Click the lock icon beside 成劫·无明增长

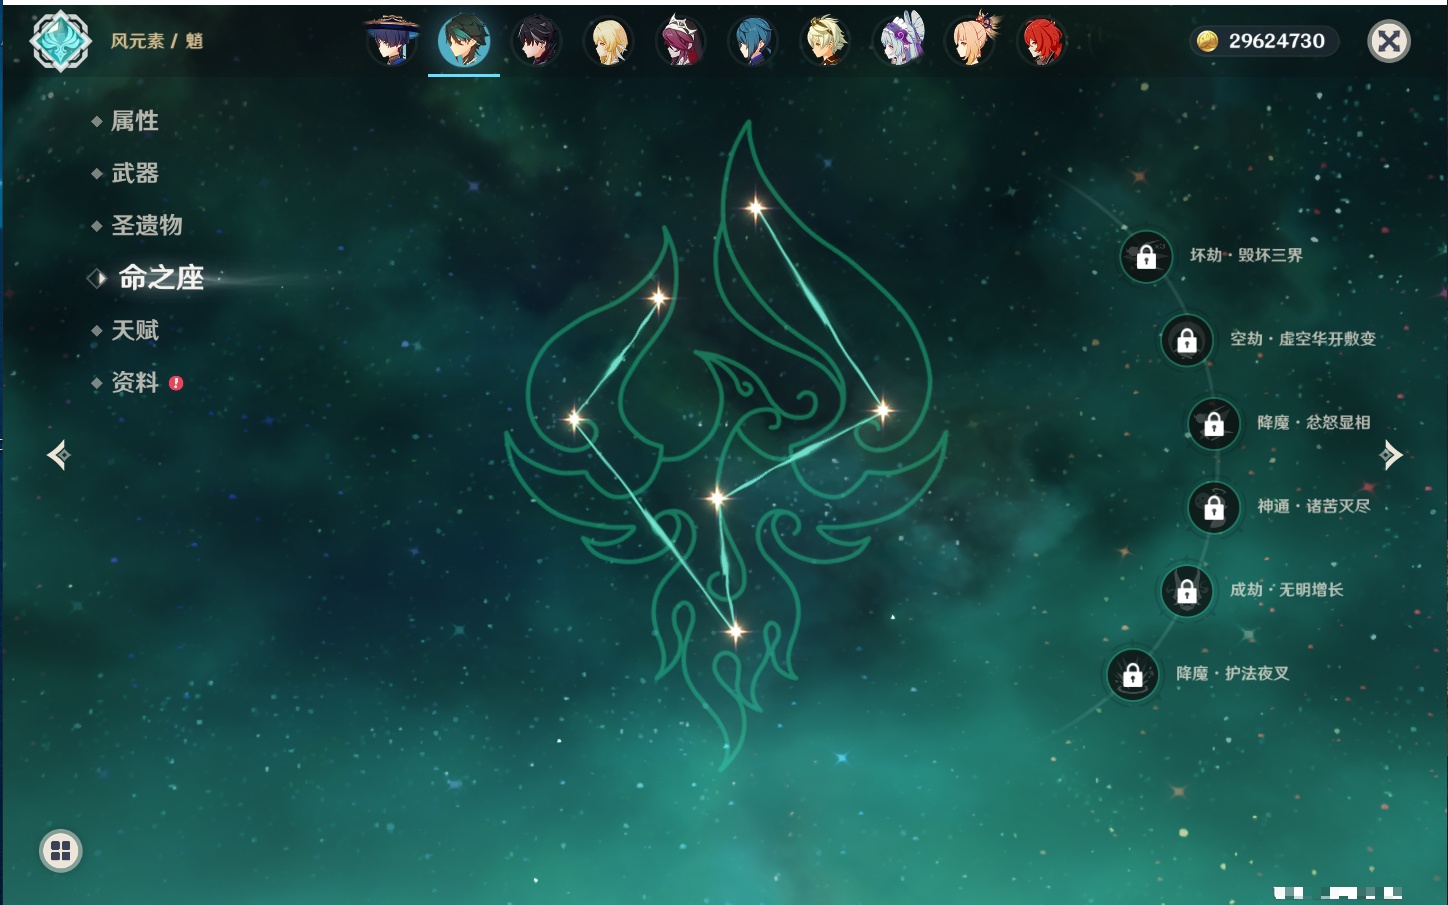pyautogui.click(x=1187, y=591)
